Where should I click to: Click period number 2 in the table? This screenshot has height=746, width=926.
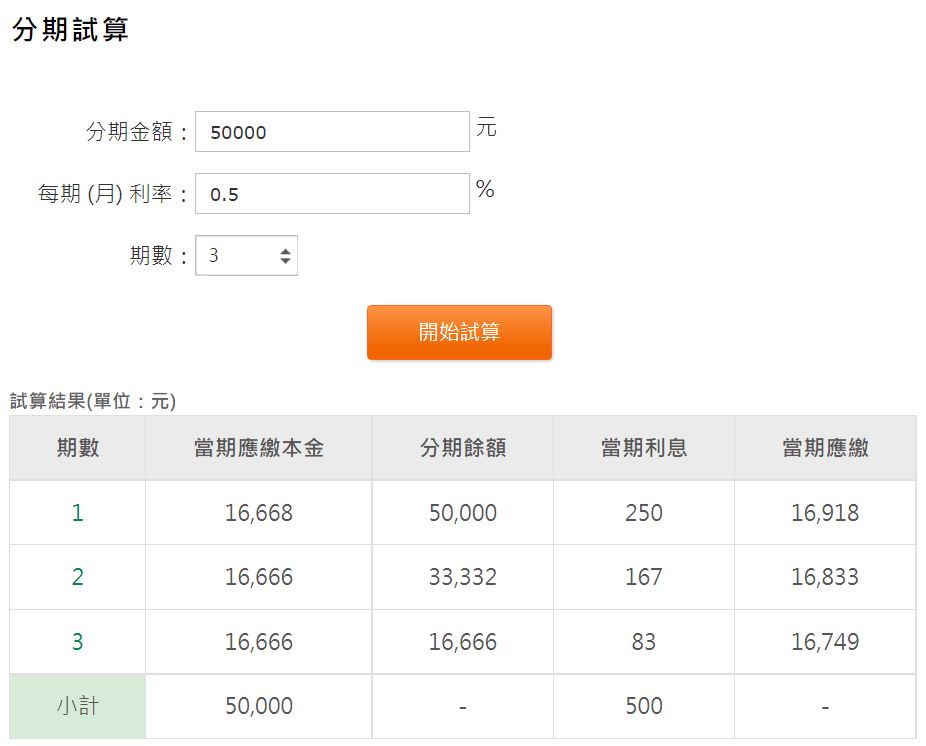[77, 577]
